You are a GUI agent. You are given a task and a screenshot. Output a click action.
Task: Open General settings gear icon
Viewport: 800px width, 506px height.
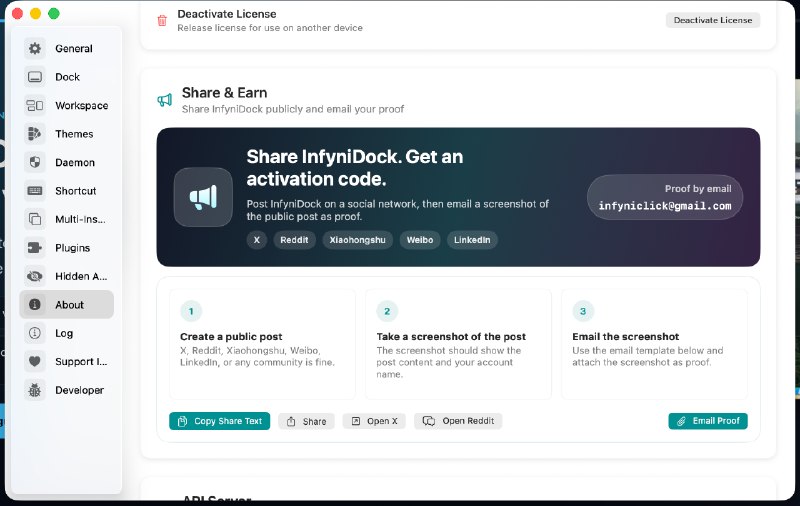click(35, 48)
